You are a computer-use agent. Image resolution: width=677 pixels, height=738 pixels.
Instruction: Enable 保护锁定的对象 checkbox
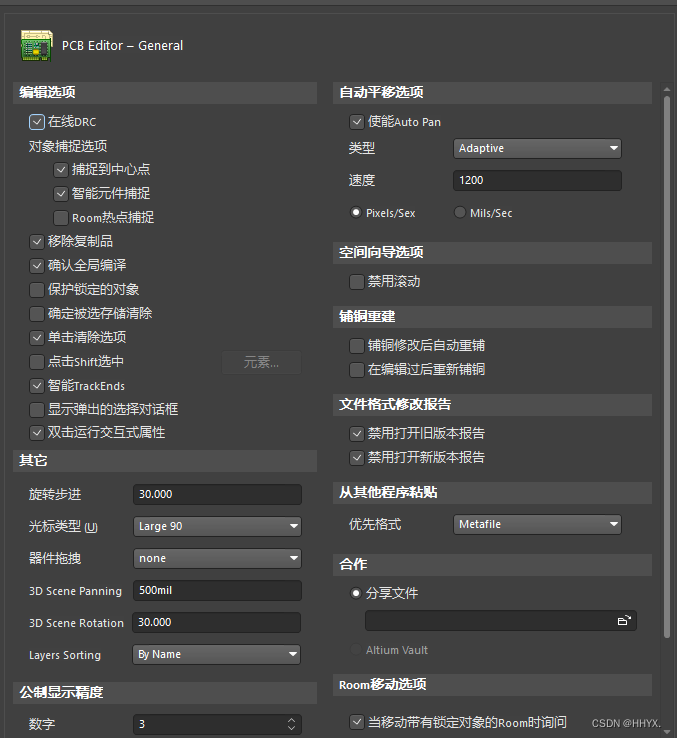tap(37, 289)
